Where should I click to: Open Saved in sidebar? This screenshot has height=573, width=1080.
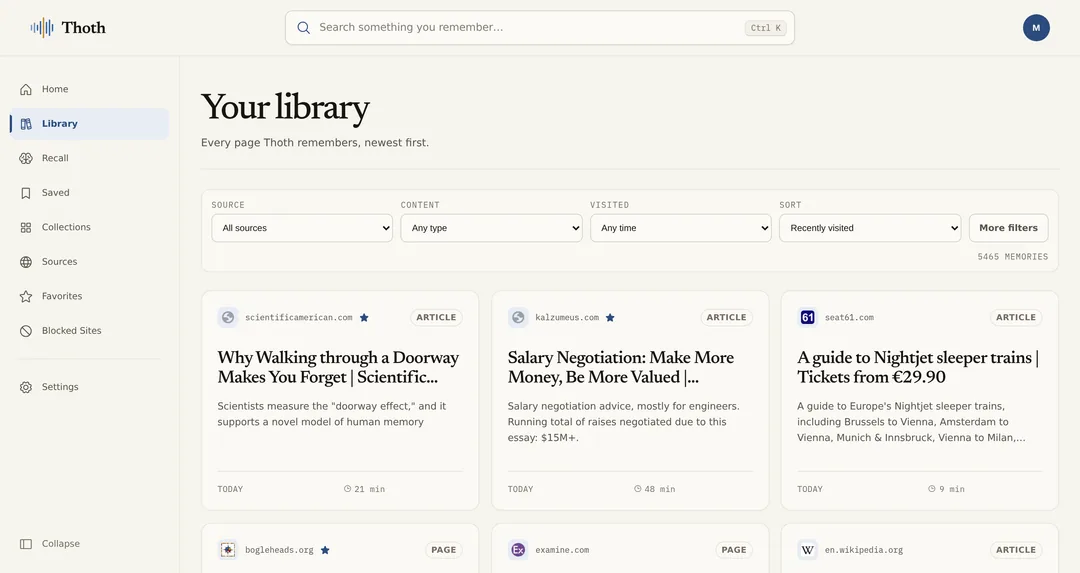(90, 193)
